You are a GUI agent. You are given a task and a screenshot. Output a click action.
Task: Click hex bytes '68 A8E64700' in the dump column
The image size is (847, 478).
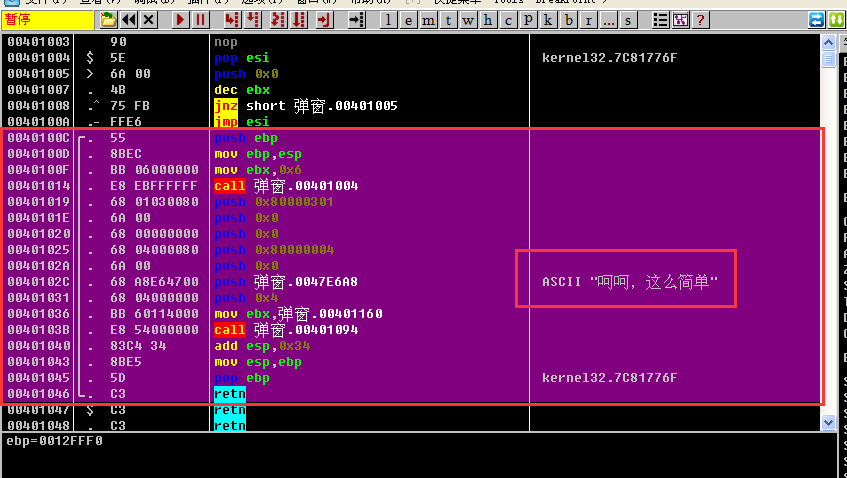click(x=154, y=282)
